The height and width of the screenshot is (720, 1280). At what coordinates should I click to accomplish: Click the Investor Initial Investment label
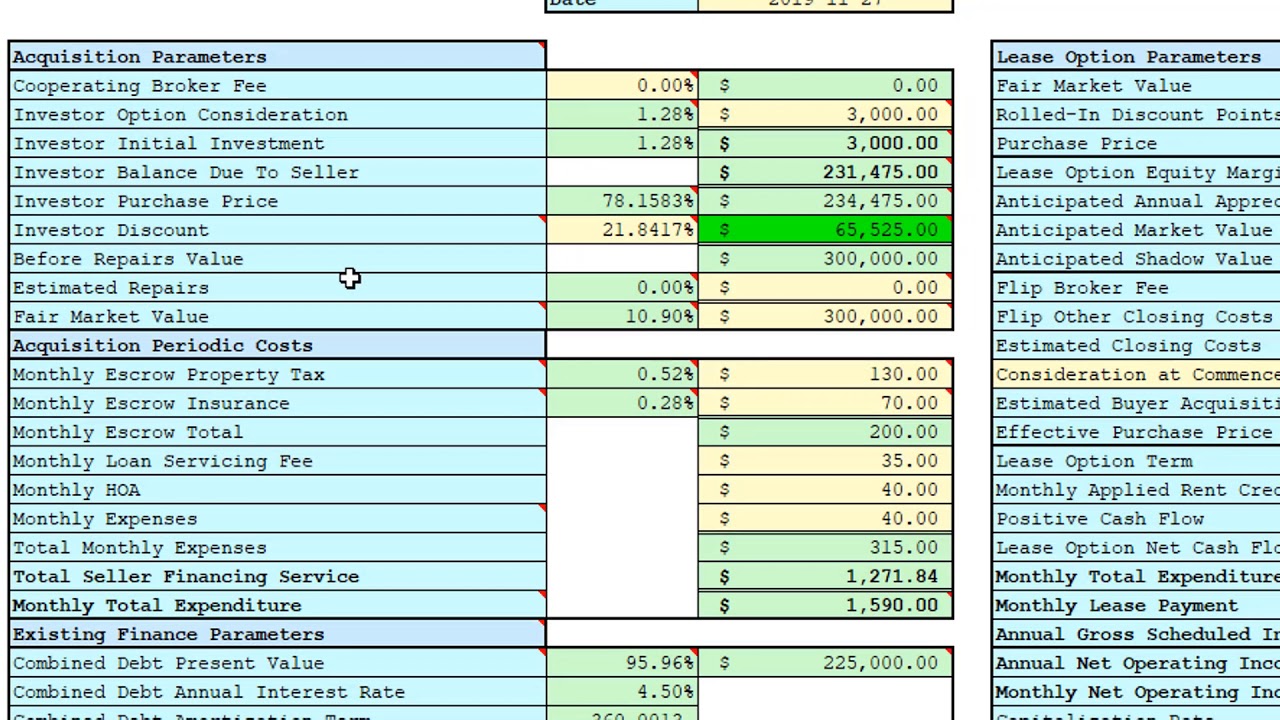point(168,144)
